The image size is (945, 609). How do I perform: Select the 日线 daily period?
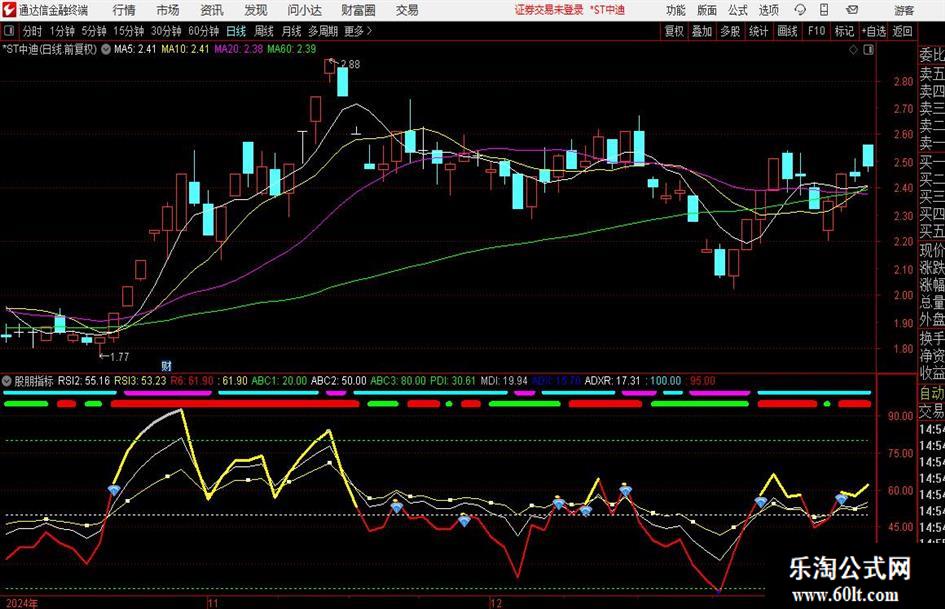click(x=236, y=31)
